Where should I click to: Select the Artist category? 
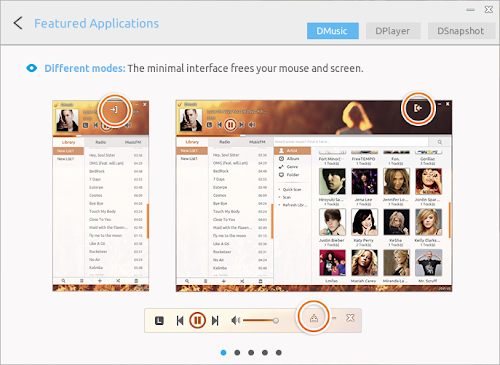point(292,151)
